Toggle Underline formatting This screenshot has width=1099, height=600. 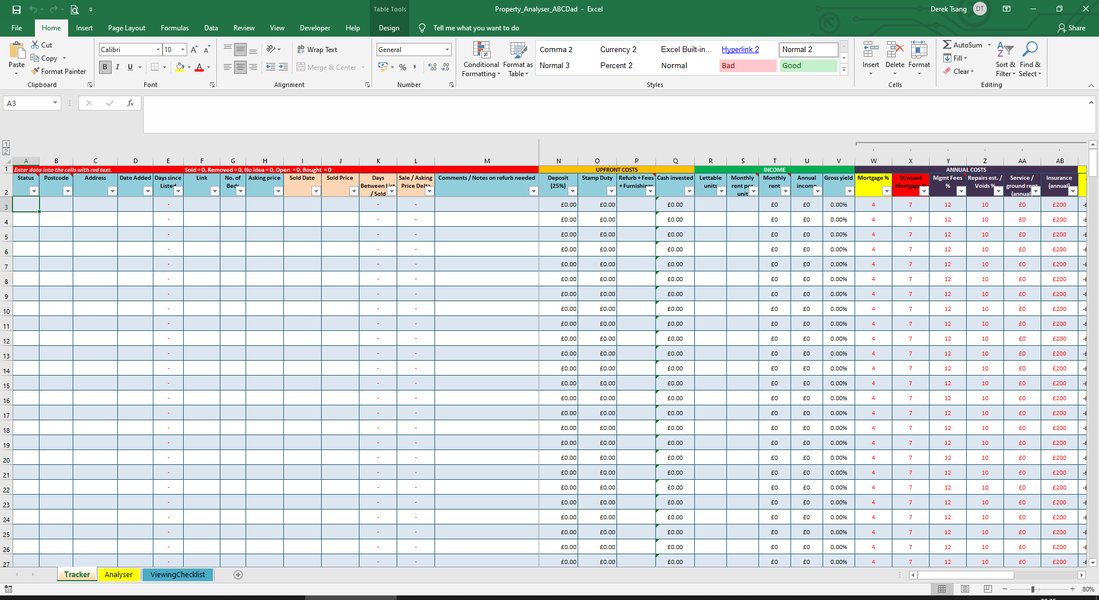click(130, 67)
